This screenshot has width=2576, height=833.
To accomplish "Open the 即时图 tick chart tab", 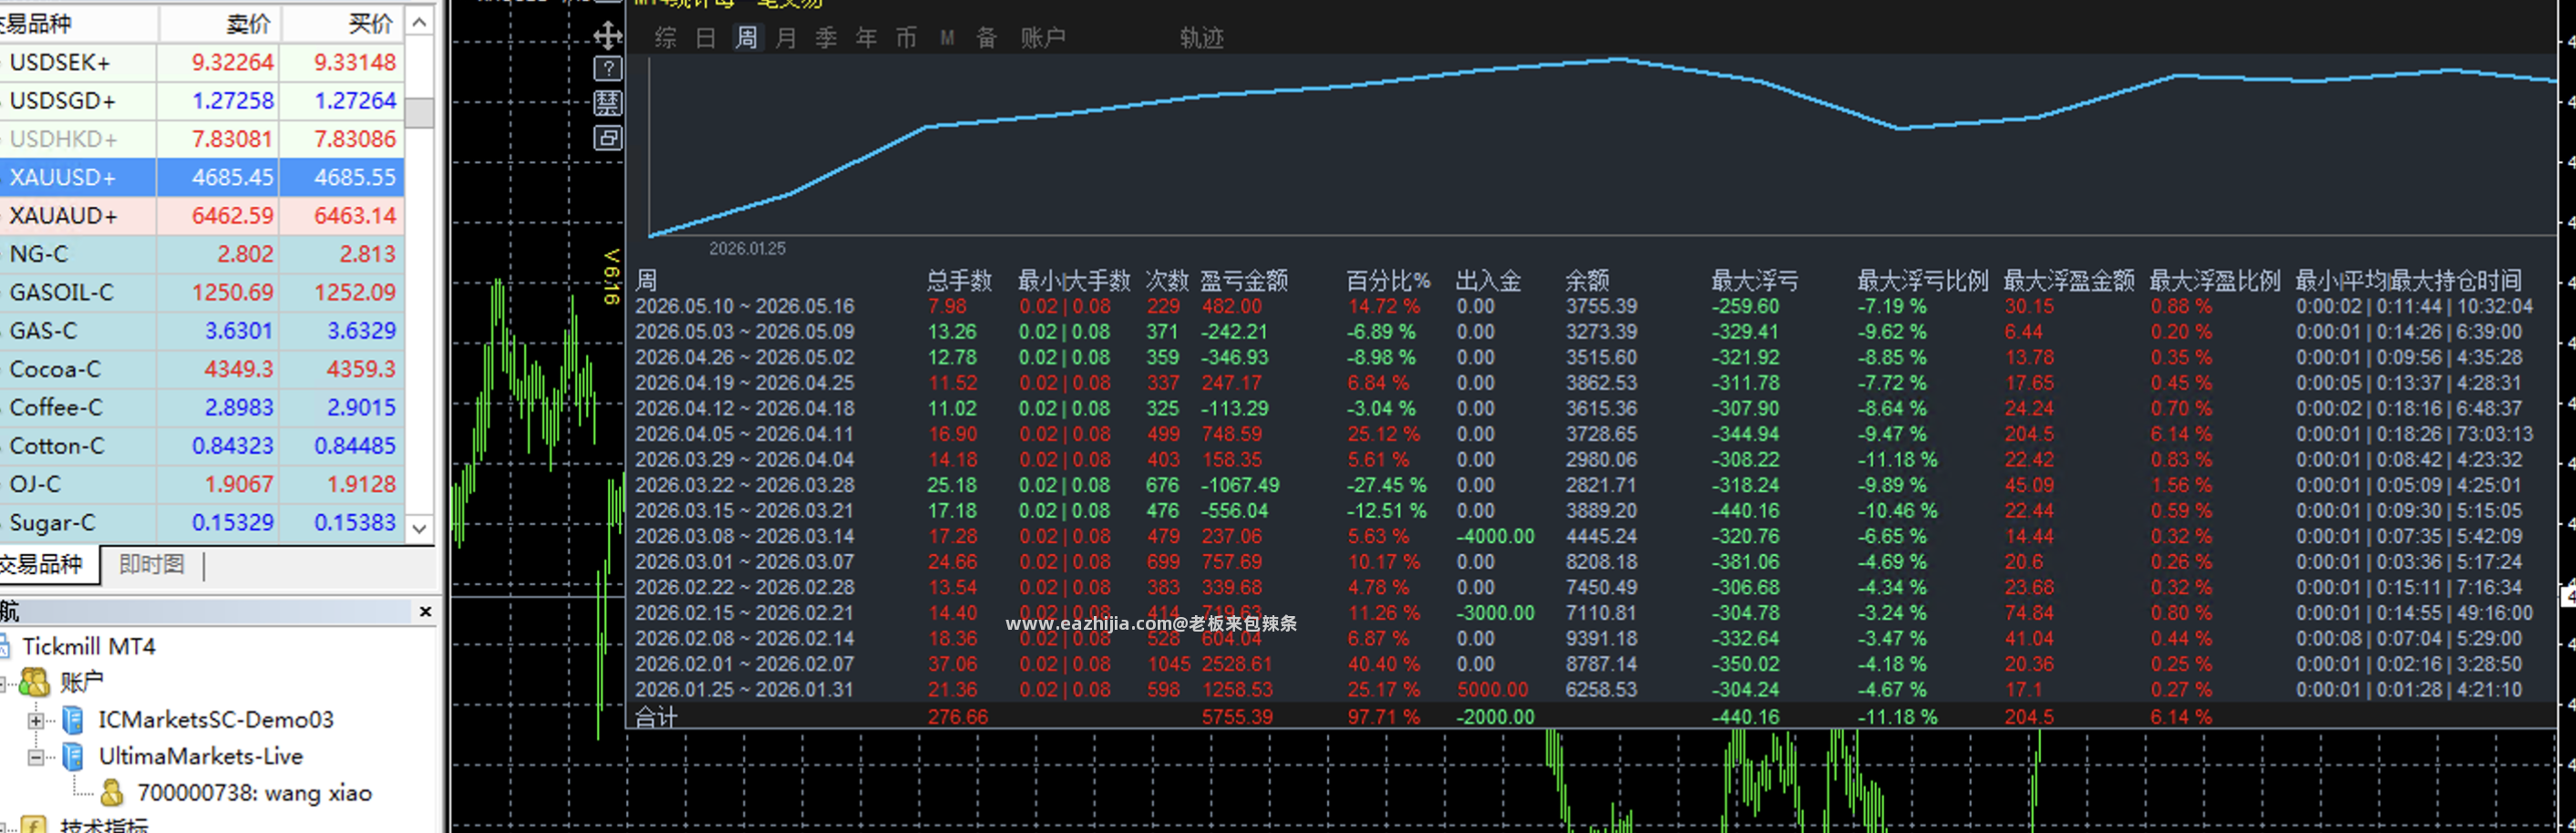I will click(152, 564).
